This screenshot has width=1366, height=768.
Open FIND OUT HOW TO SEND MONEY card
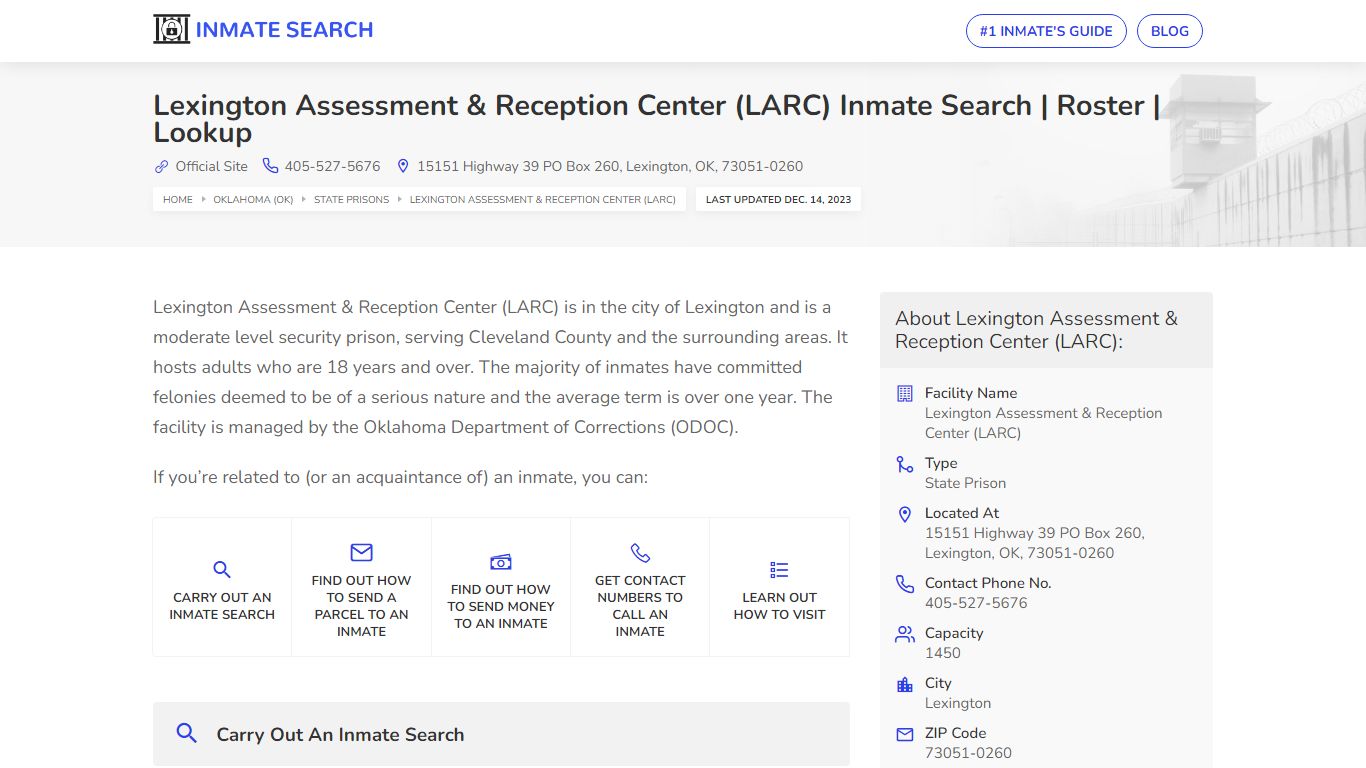coord(501,587)
